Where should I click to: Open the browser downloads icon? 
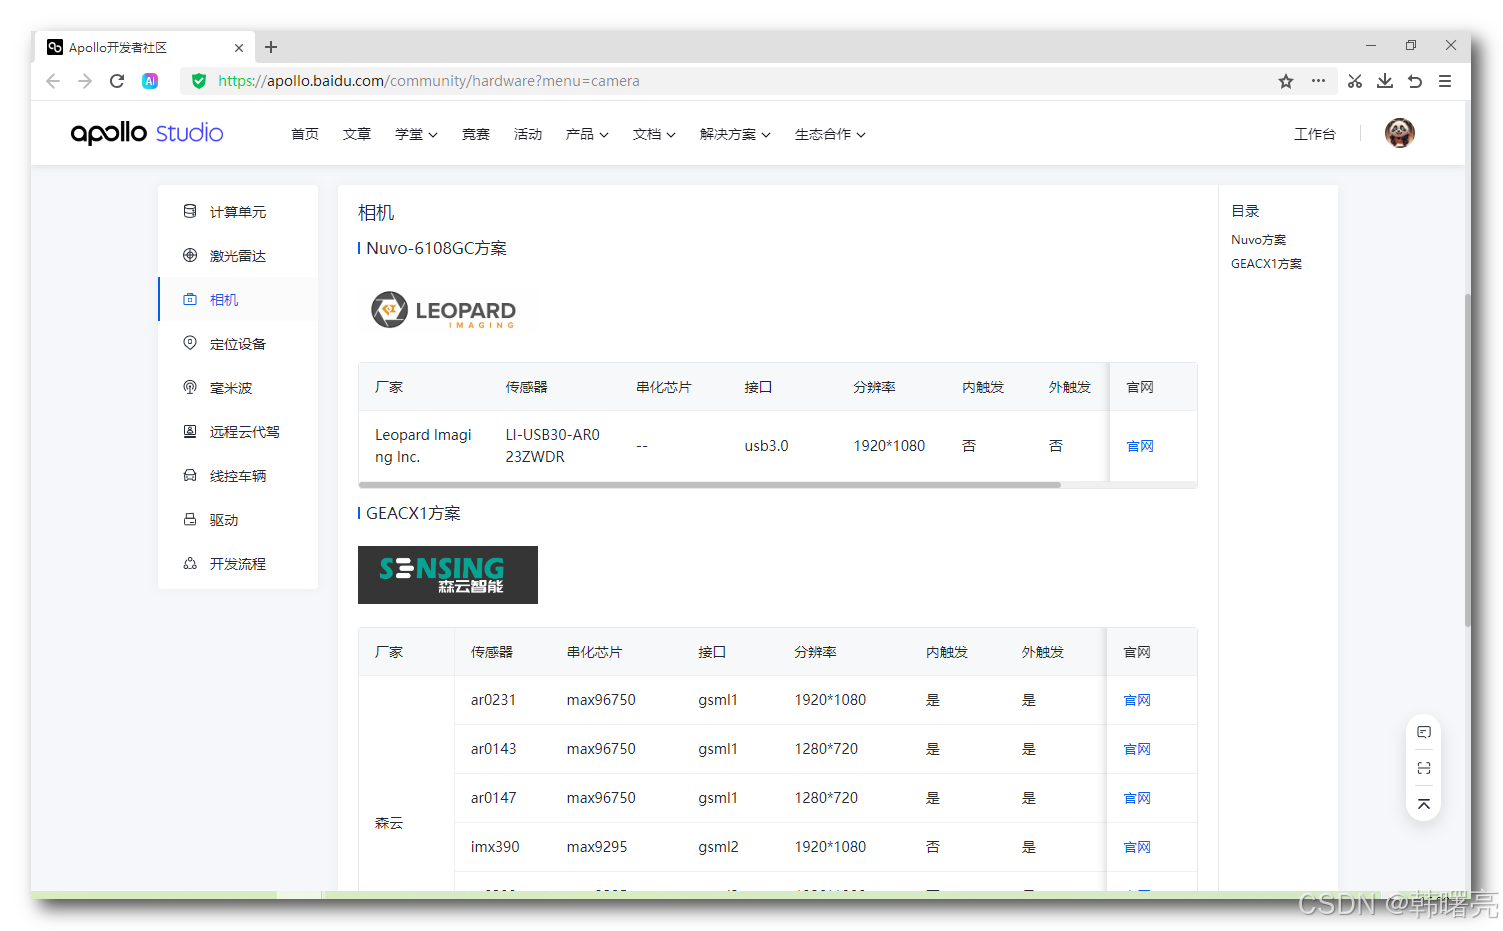click(x=1385, y=81)
